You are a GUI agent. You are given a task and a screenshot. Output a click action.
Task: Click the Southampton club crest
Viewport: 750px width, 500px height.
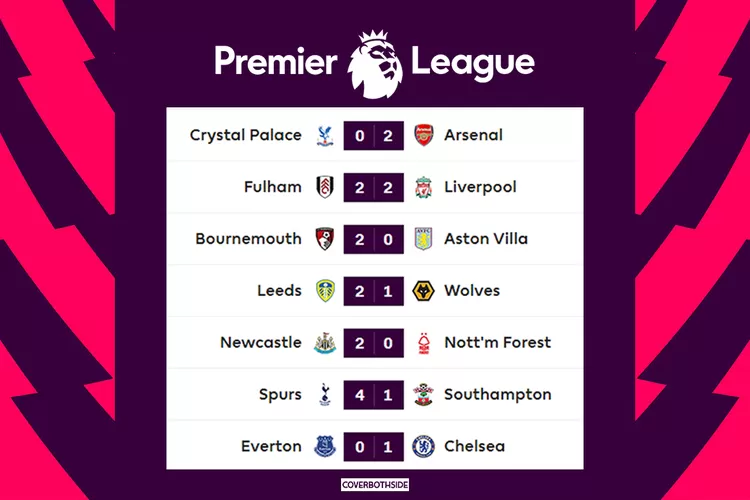424,395
